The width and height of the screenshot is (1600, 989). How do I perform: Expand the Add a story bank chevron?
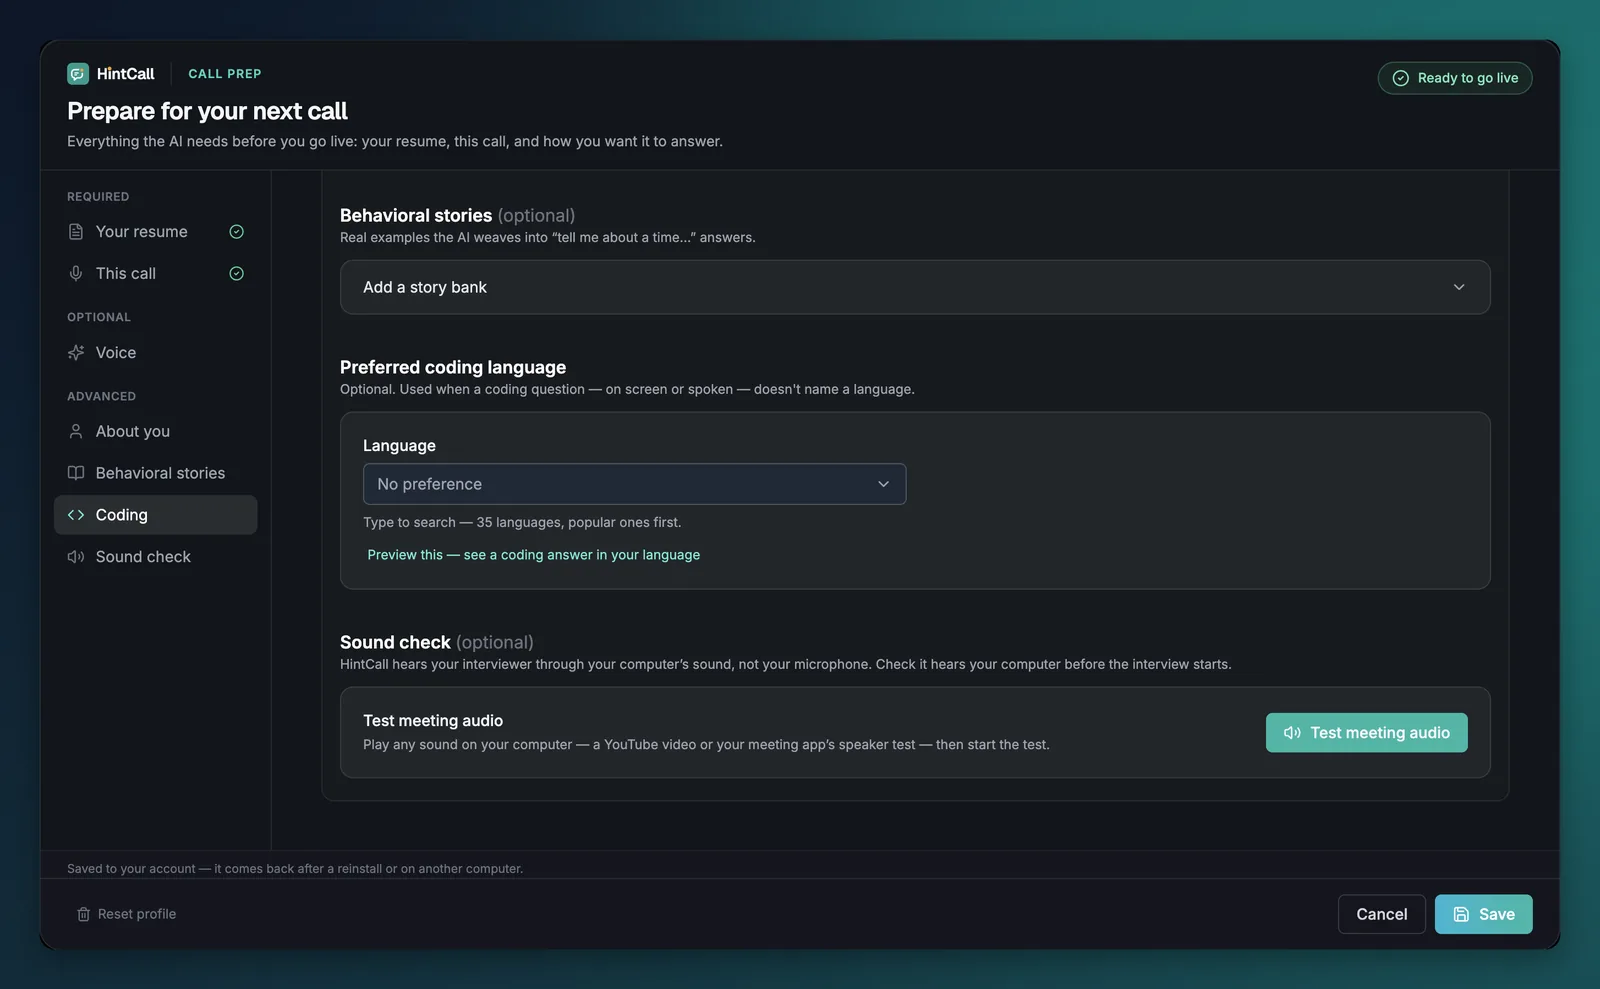click(x=1459, y=288)
